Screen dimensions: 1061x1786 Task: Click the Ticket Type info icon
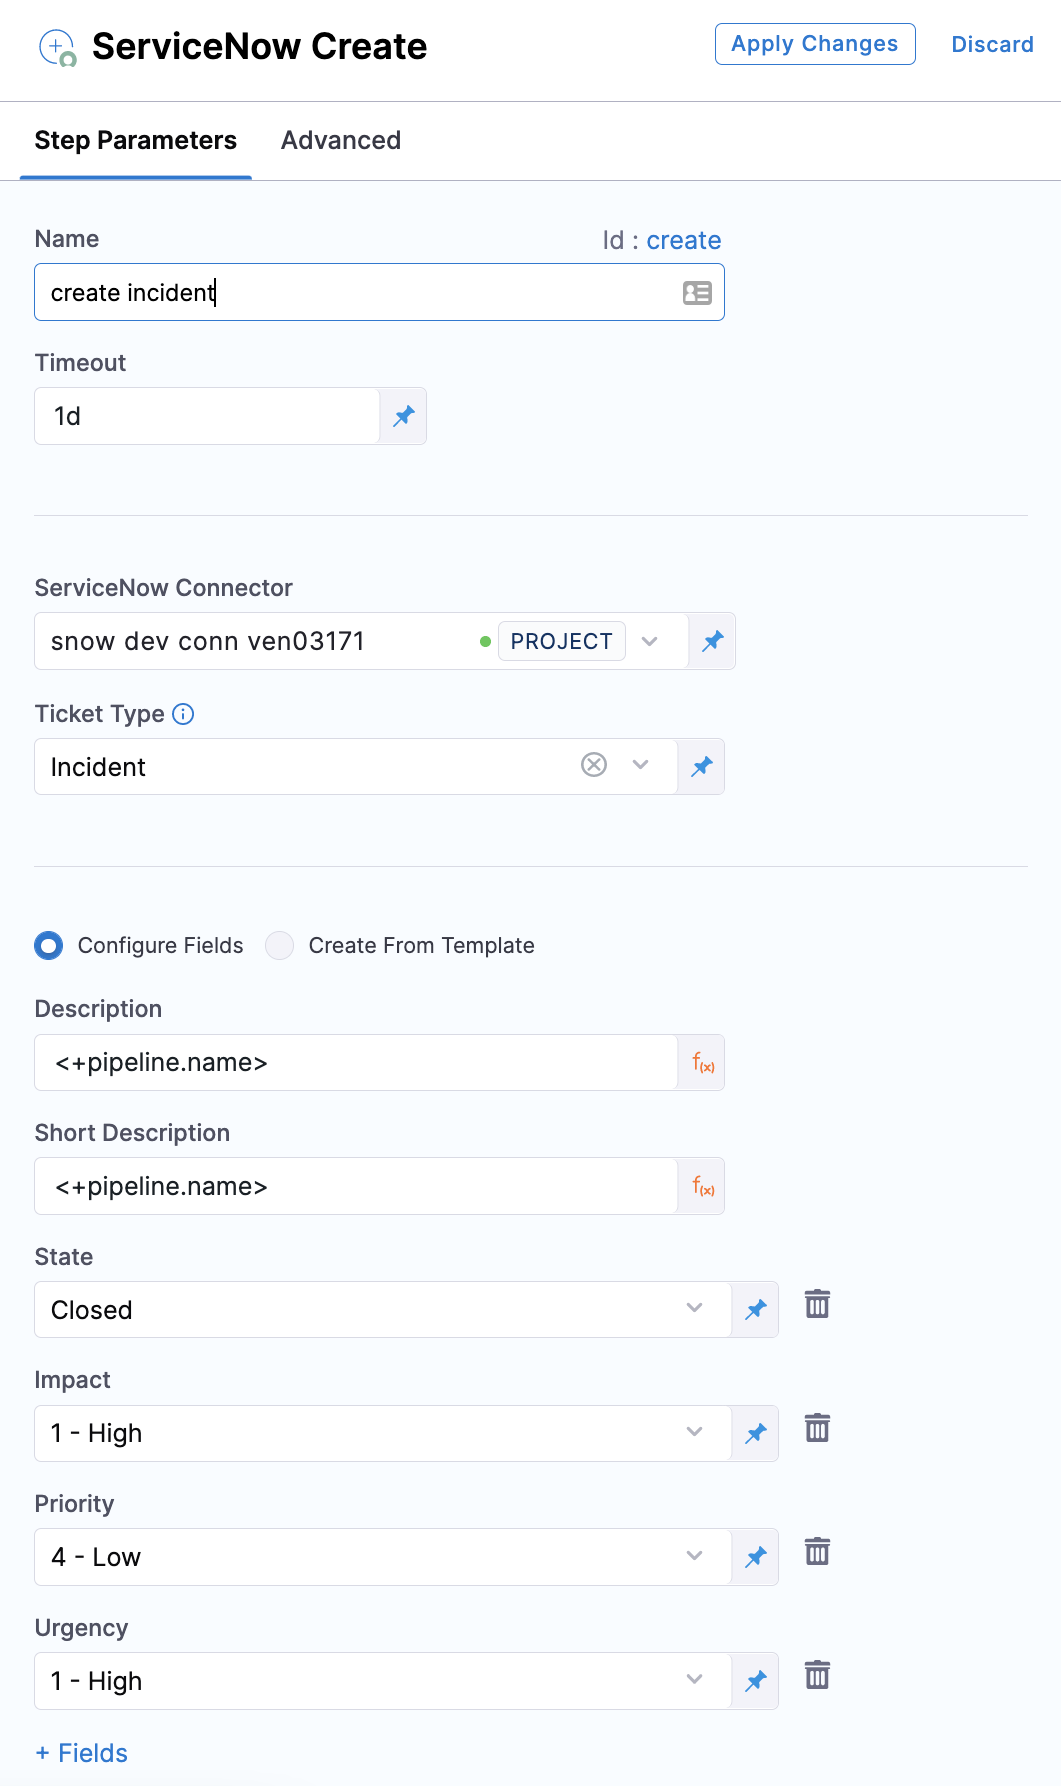point(183,714)
